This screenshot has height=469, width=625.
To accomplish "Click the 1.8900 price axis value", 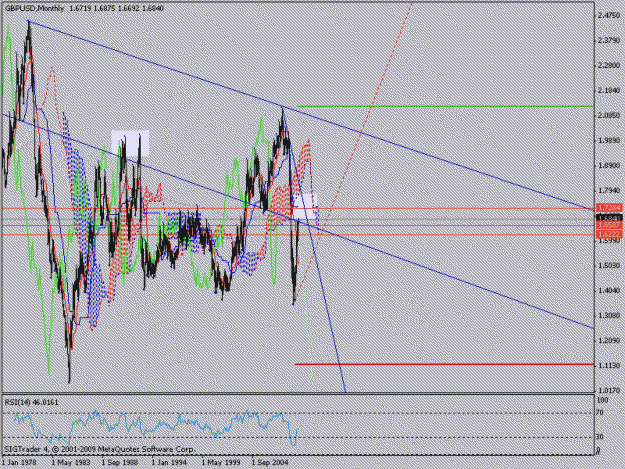I will click(609, 165).
